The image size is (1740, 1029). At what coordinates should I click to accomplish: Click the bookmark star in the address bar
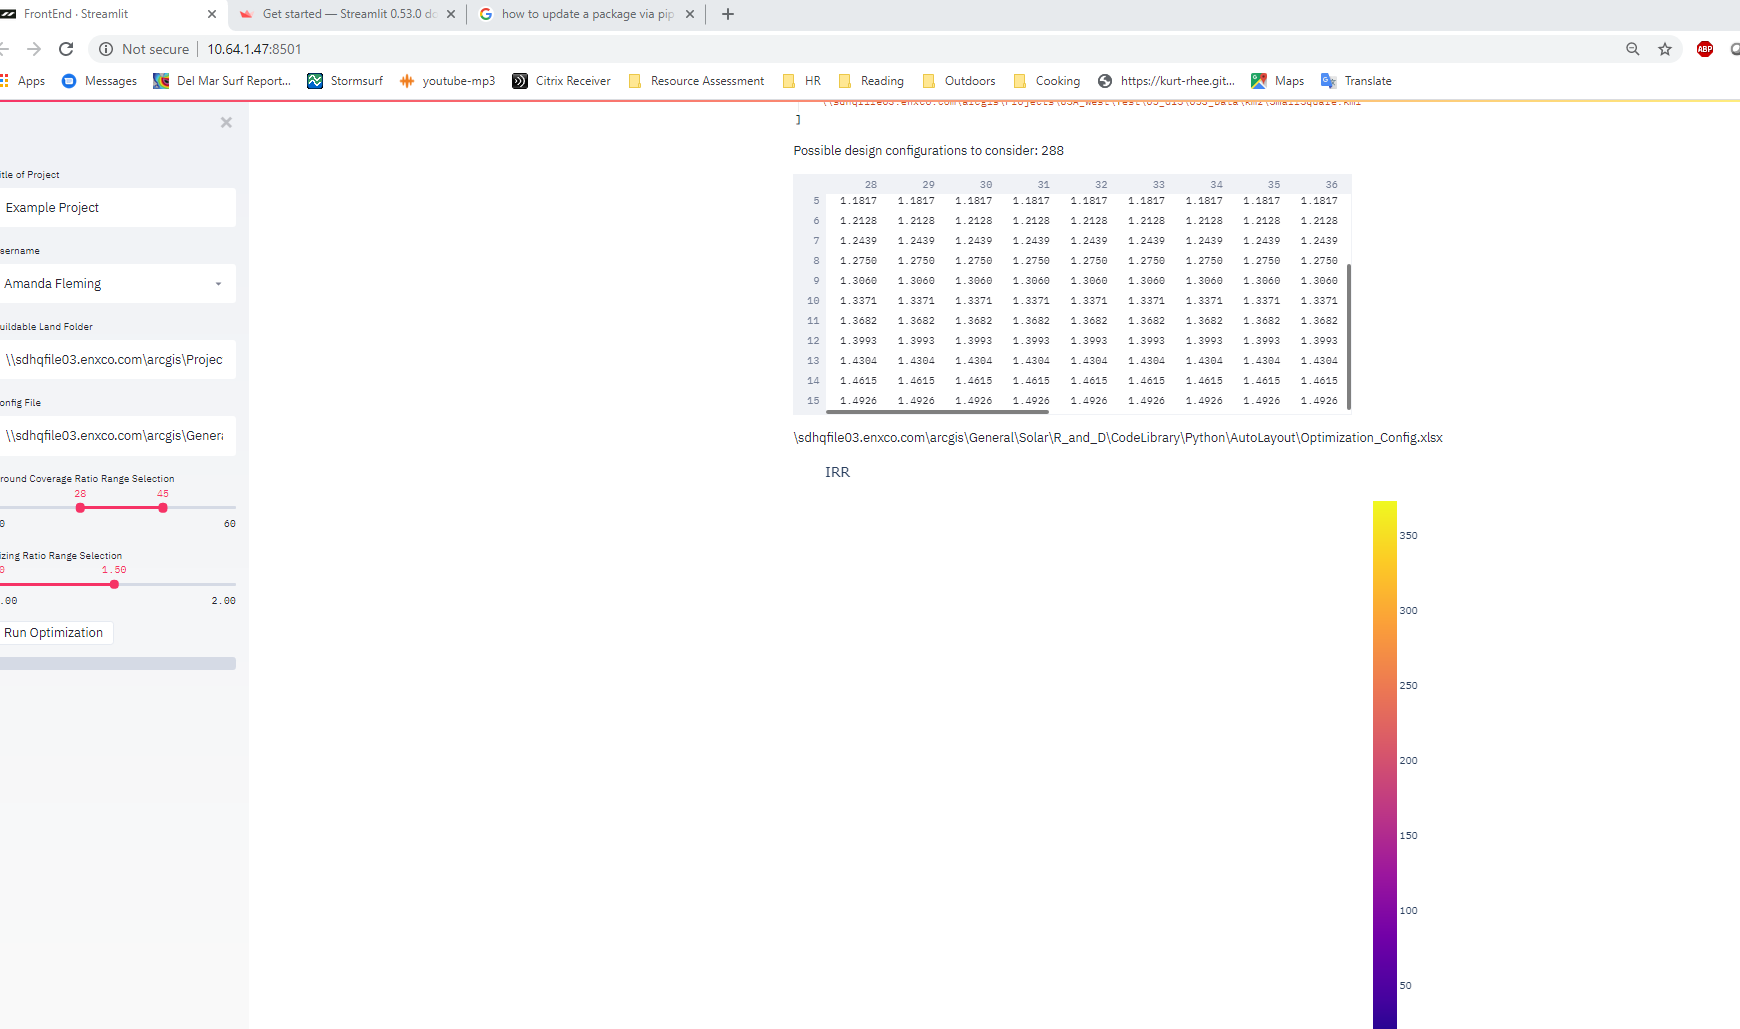1664,48
